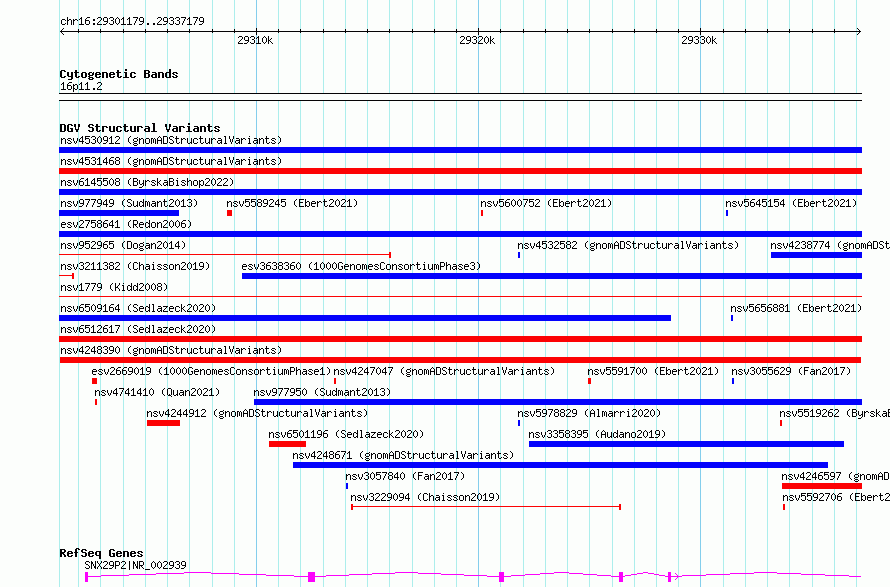The width and height of the screenshot is (890, 587).
Task: Click the nsv6509164 (Sedlazeck2020) blue bar
Action: tap(365, 318)
